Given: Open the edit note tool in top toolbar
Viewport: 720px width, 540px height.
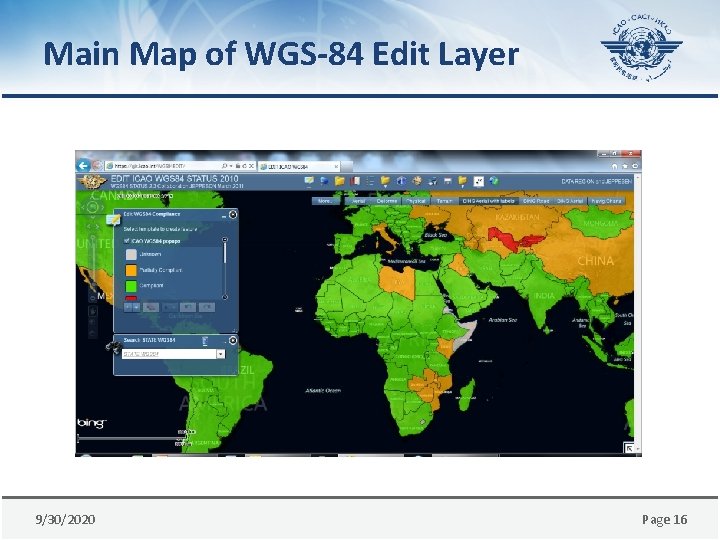Looking at the screenshot, I should [x=309, y=181].
